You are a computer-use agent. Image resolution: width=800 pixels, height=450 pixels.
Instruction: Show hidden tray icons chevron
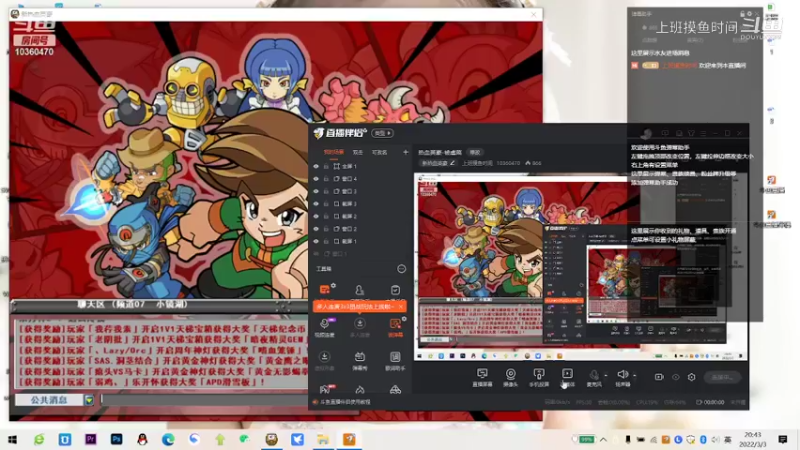[604, 439]
